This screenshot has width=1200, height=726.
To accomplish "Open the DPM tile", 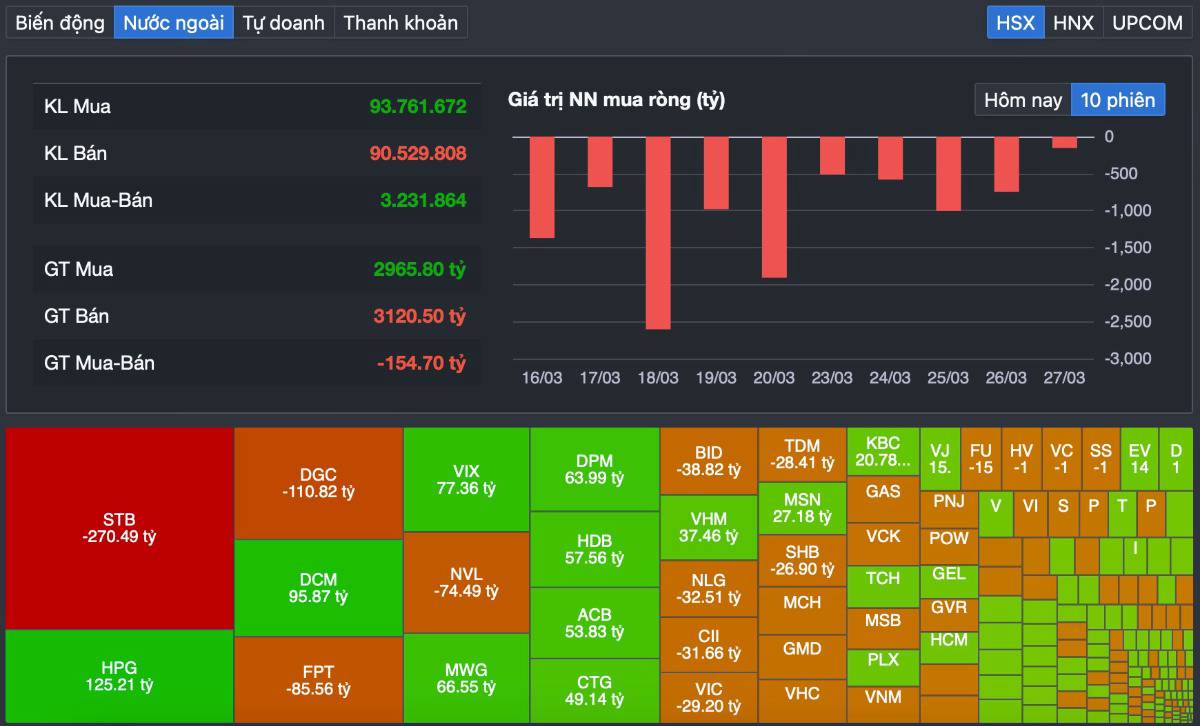I will point(594,469).
